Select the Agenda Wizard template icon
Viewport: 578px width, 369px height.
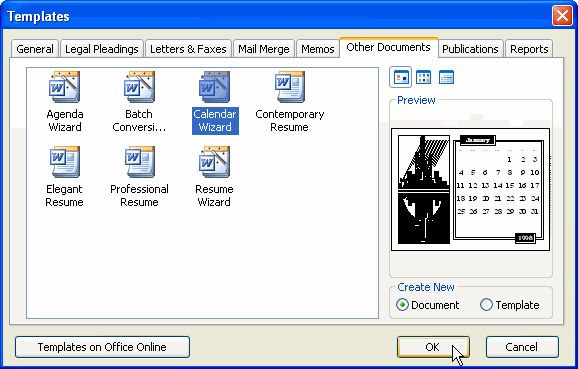pyautogui.click(x=65, y=87)
